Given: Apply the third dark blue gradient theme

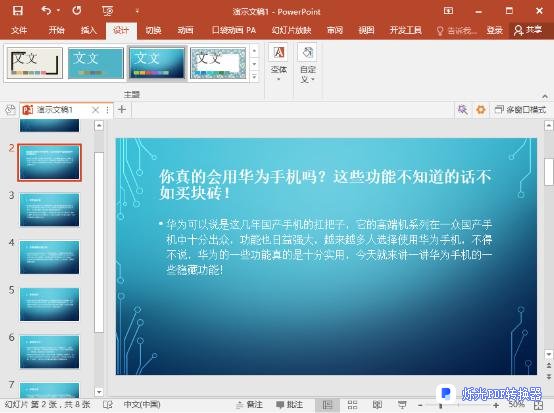Looking at the screenshot, I should pyautogui.click(x=157, y=63).
